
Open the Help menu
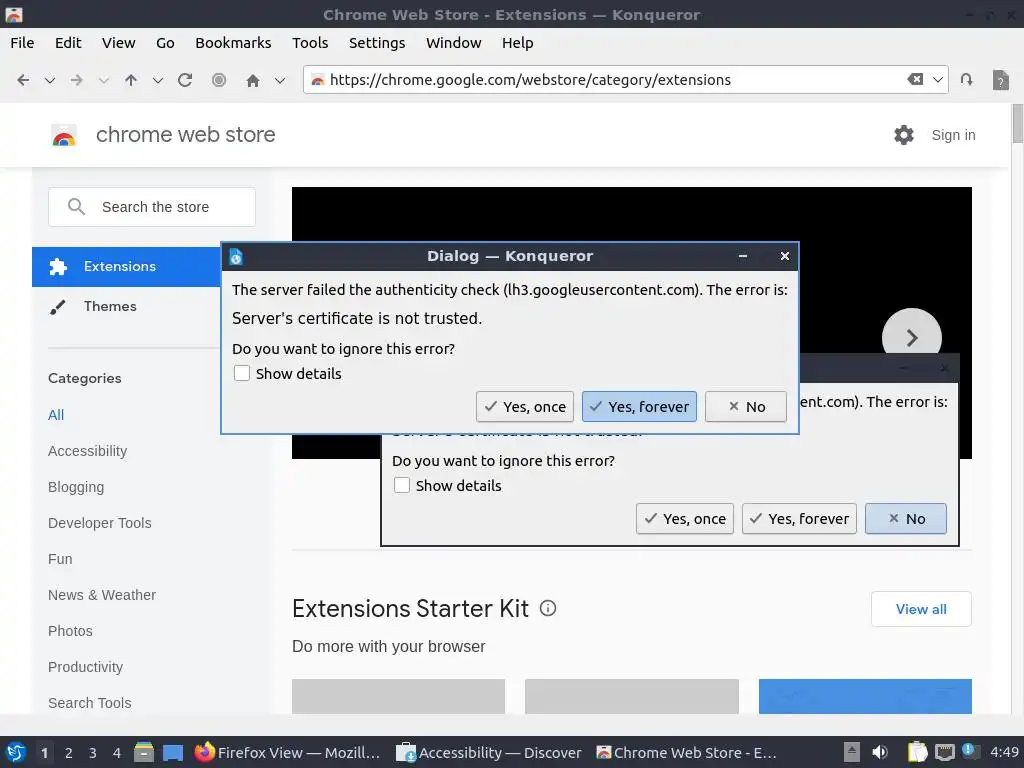click(x=517, y=43)
